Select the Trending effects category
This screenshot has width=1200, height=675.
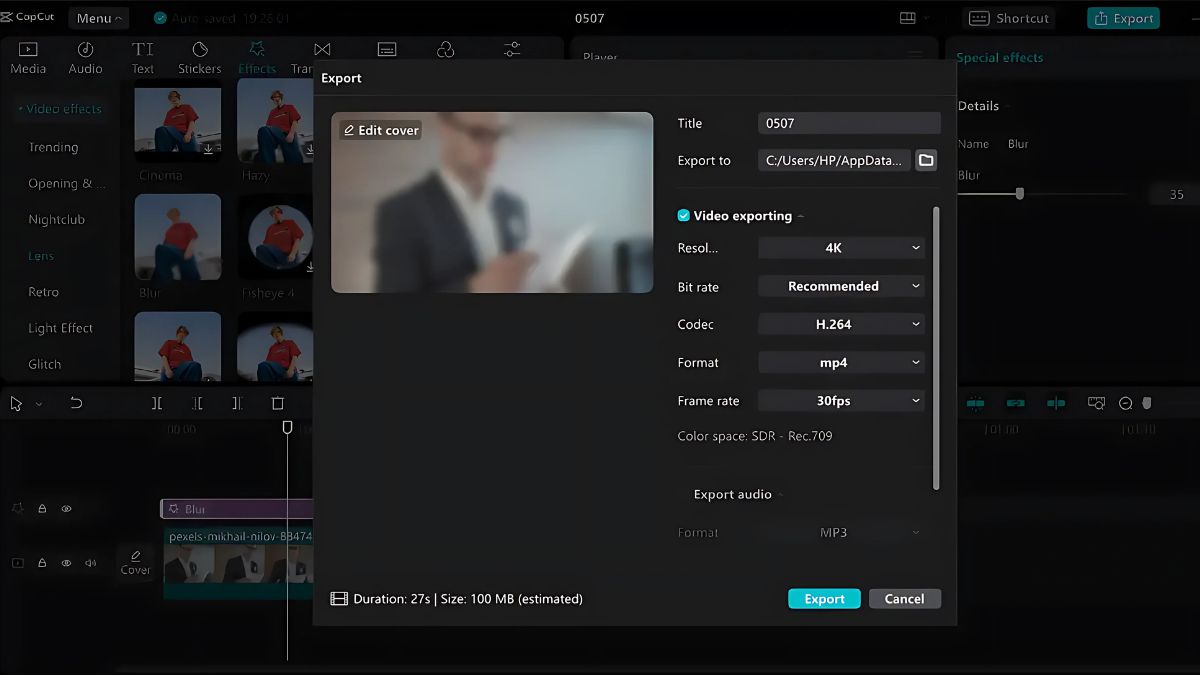point(53,147)
